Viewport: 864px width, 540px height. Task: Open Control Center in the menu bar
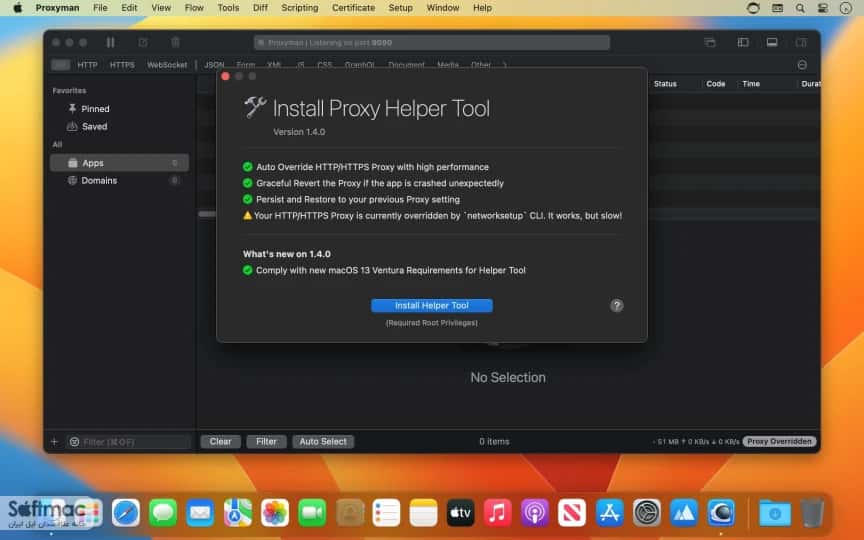[x=823, y=8]
